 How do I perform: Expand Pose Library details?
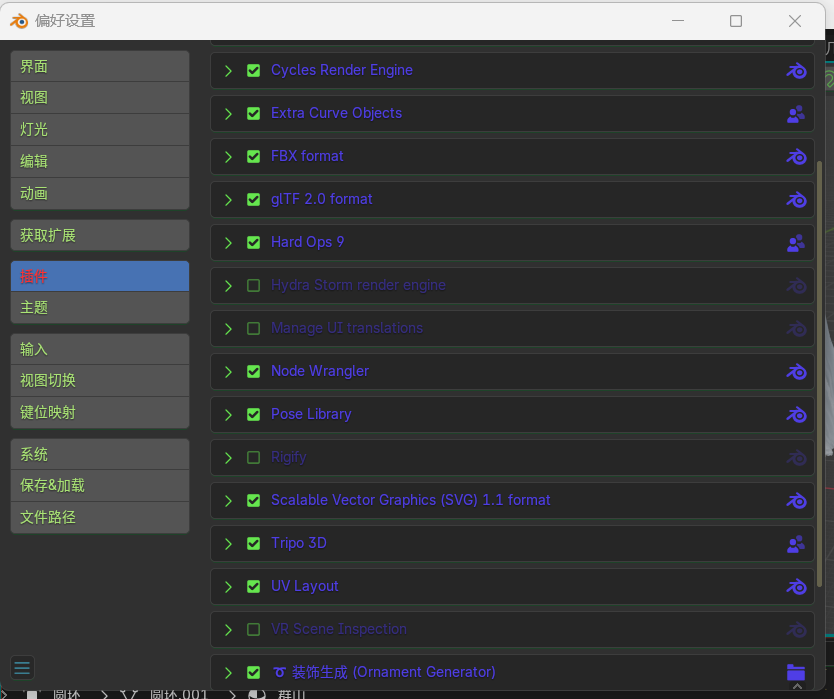228,415
